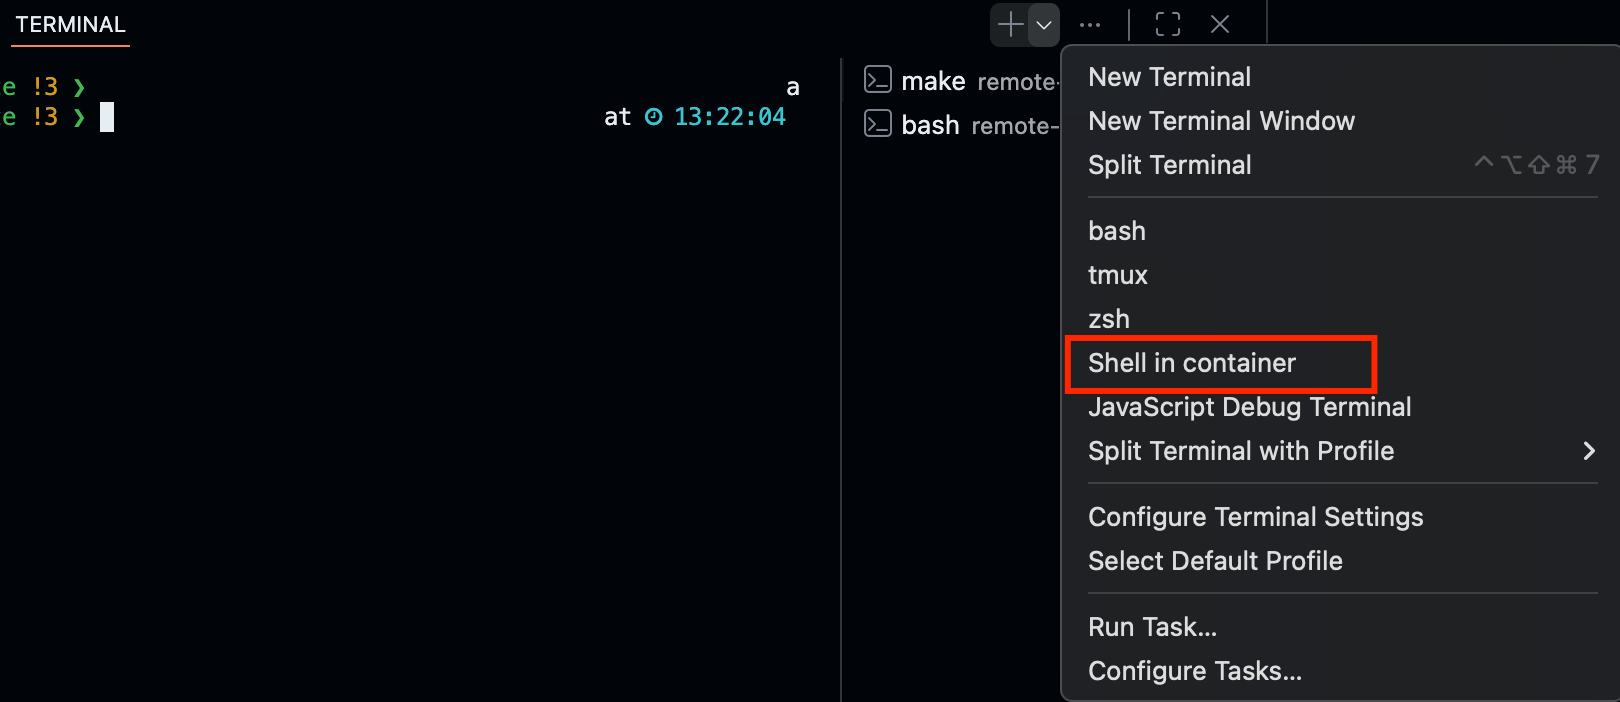
Task: Choose New Terminal from the menu
Action: pos(1169,76)
